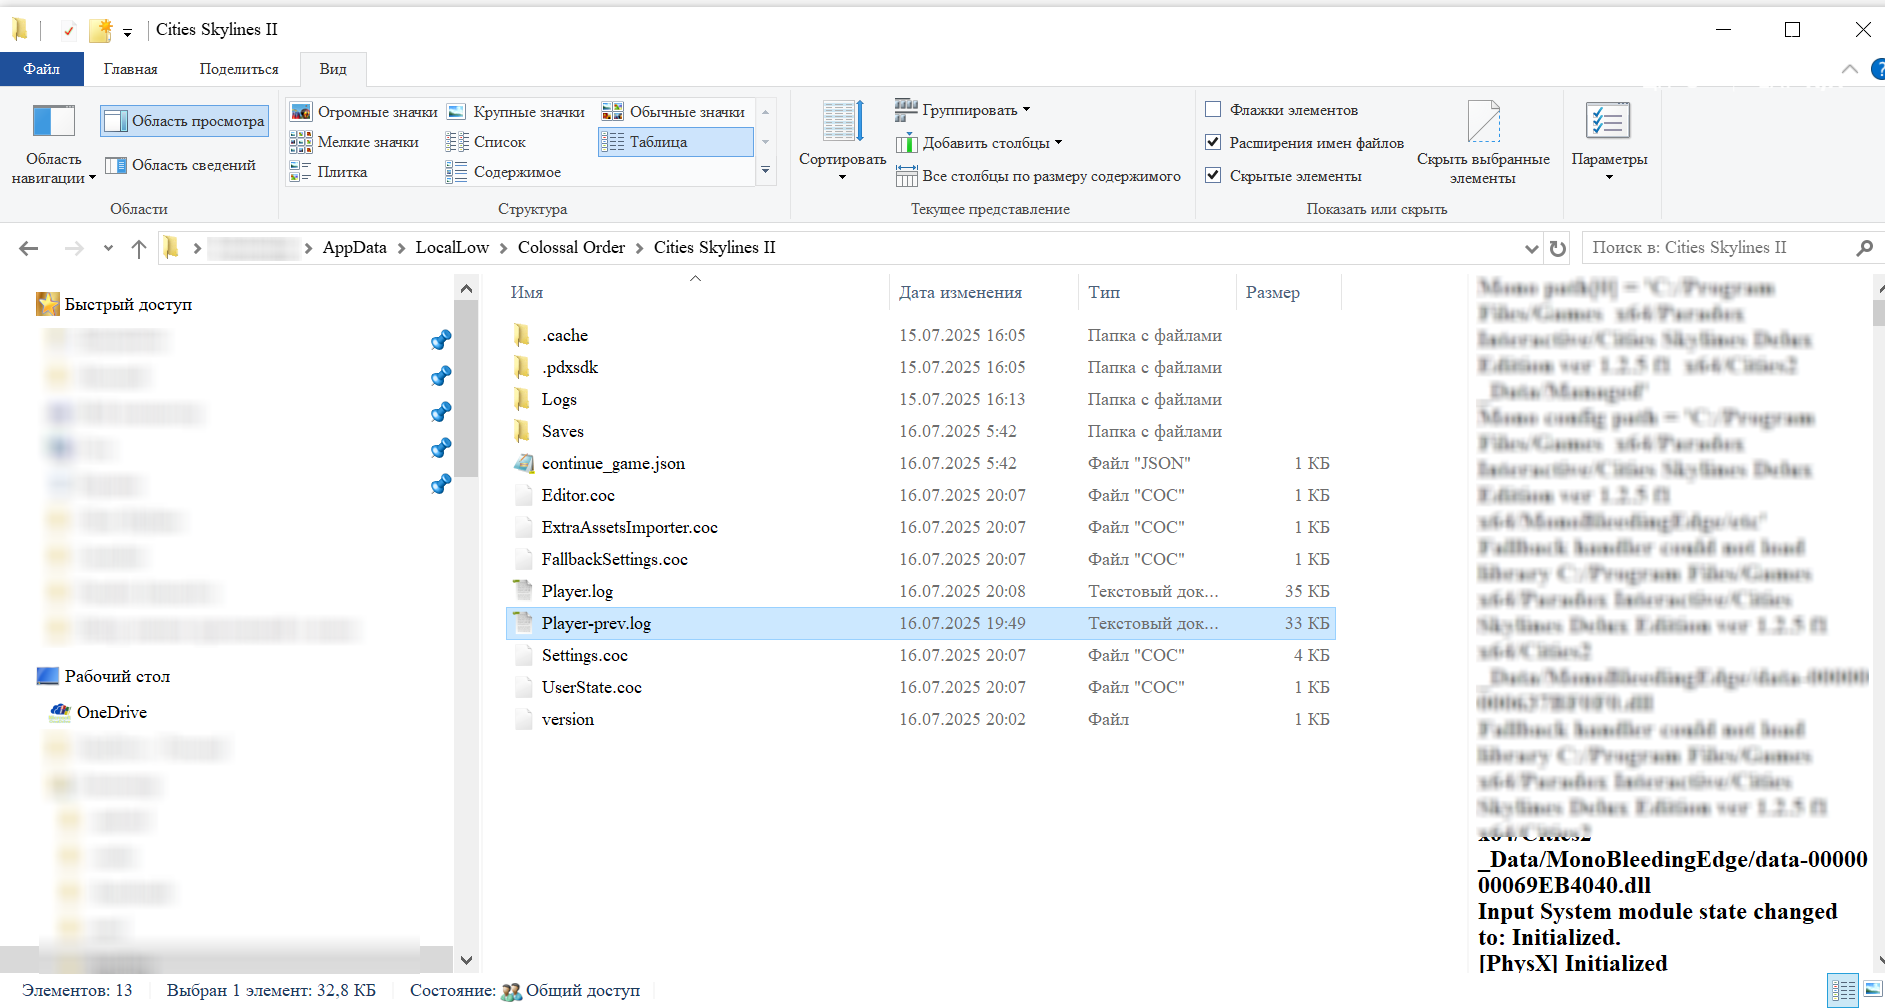Sort by the Размер column header
Viewport: 1890px width, 1008px height.
coord(1288,292)
